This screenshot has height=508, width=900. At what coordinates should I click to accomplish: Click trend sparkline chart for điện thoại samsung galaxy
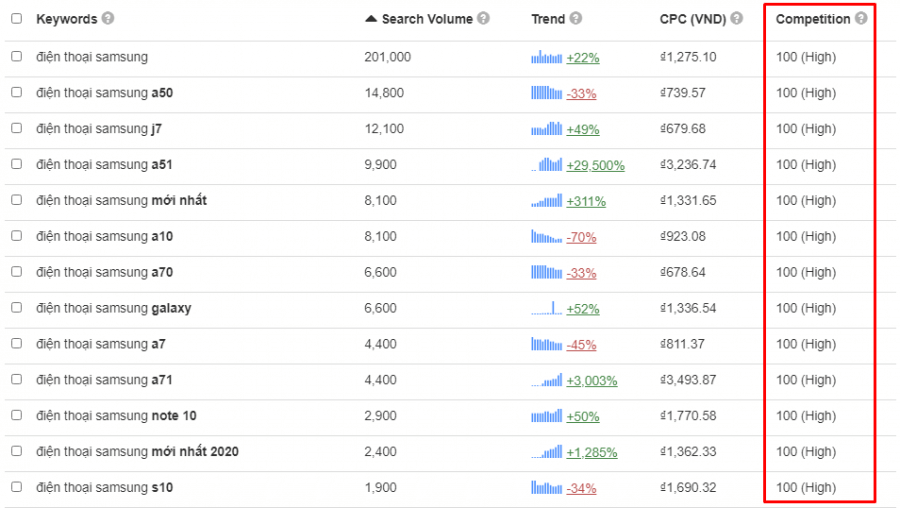pyautogui.click(x=547, y=308)
